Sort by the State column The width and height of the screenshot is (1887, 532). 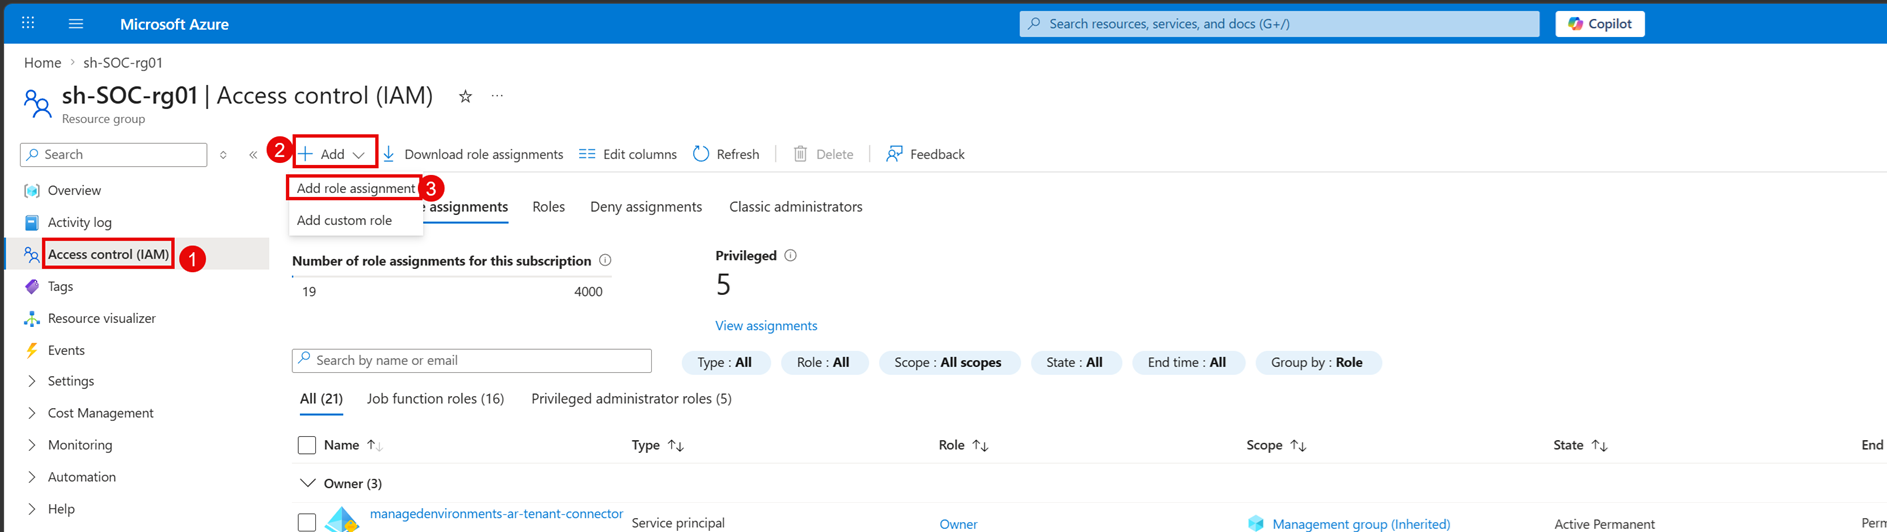click(x=1581, y=445)
